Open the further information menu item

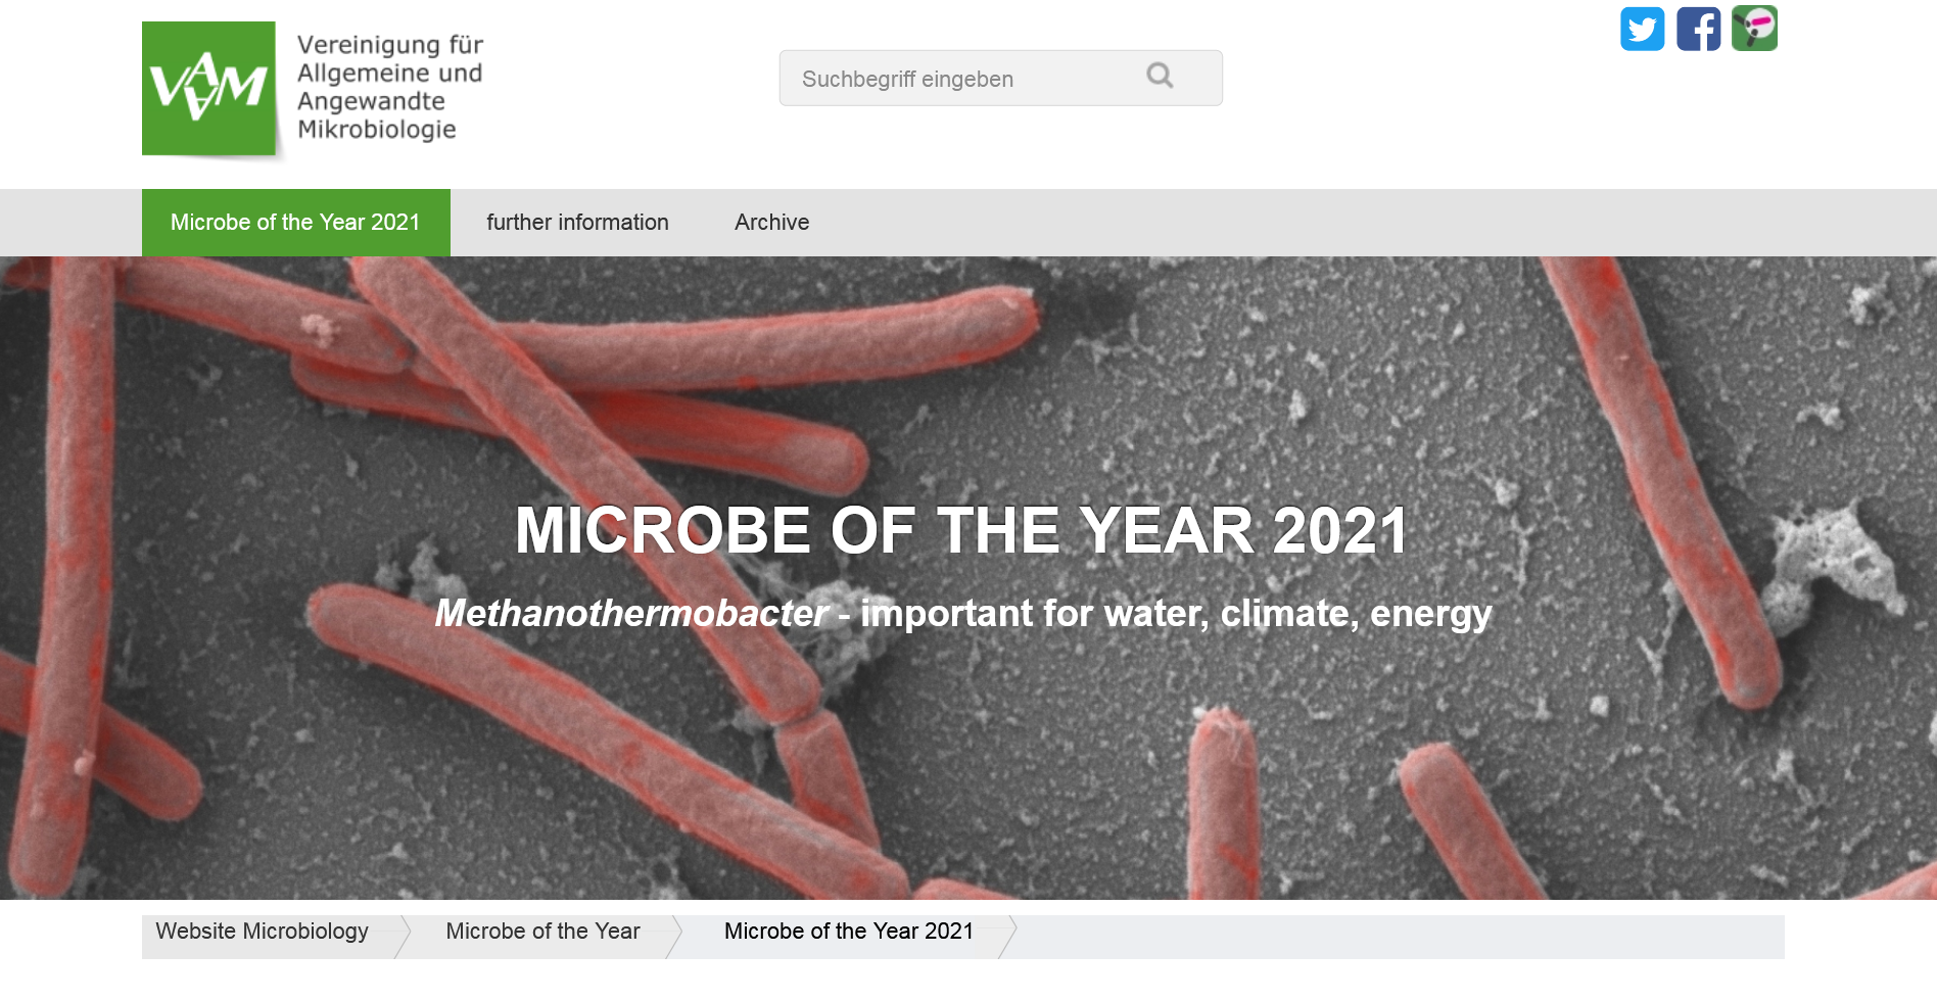click(x=577, y=222)
